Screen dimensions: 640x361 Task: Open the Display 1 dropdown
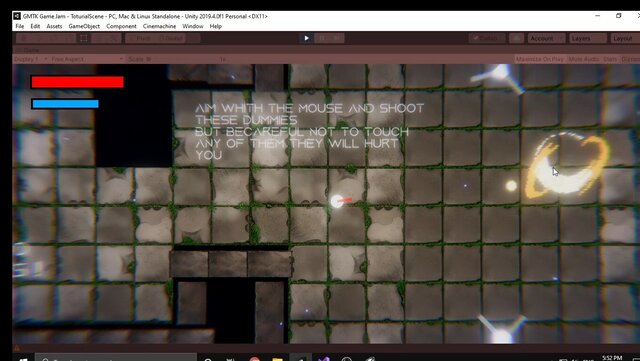31,59
